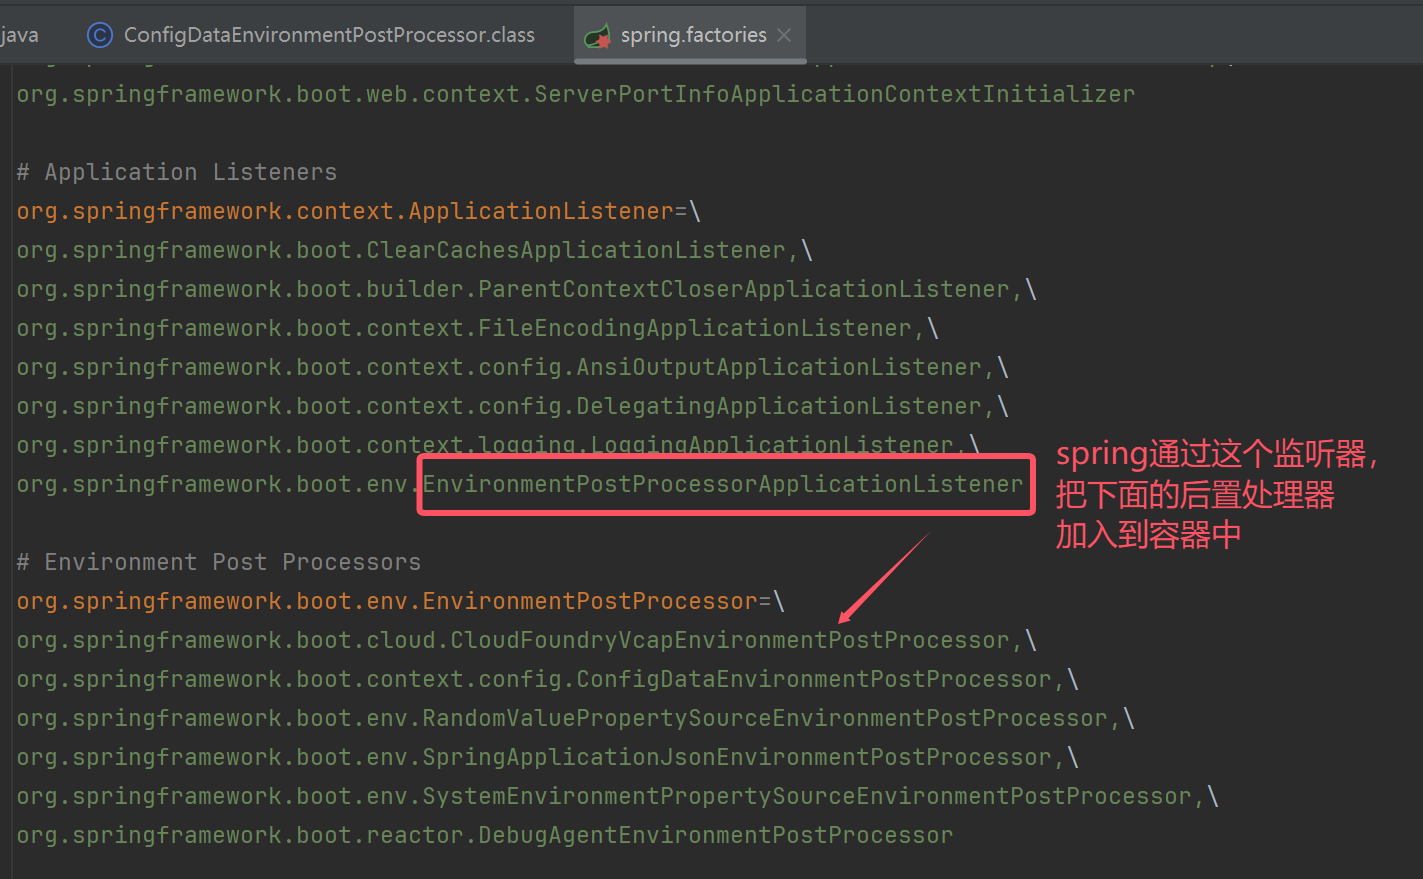This screenshot has height=879, width=1423.
Task: Click the SpringApplicationJsonEnvironmentPostProcessor line
Action: 547,757
